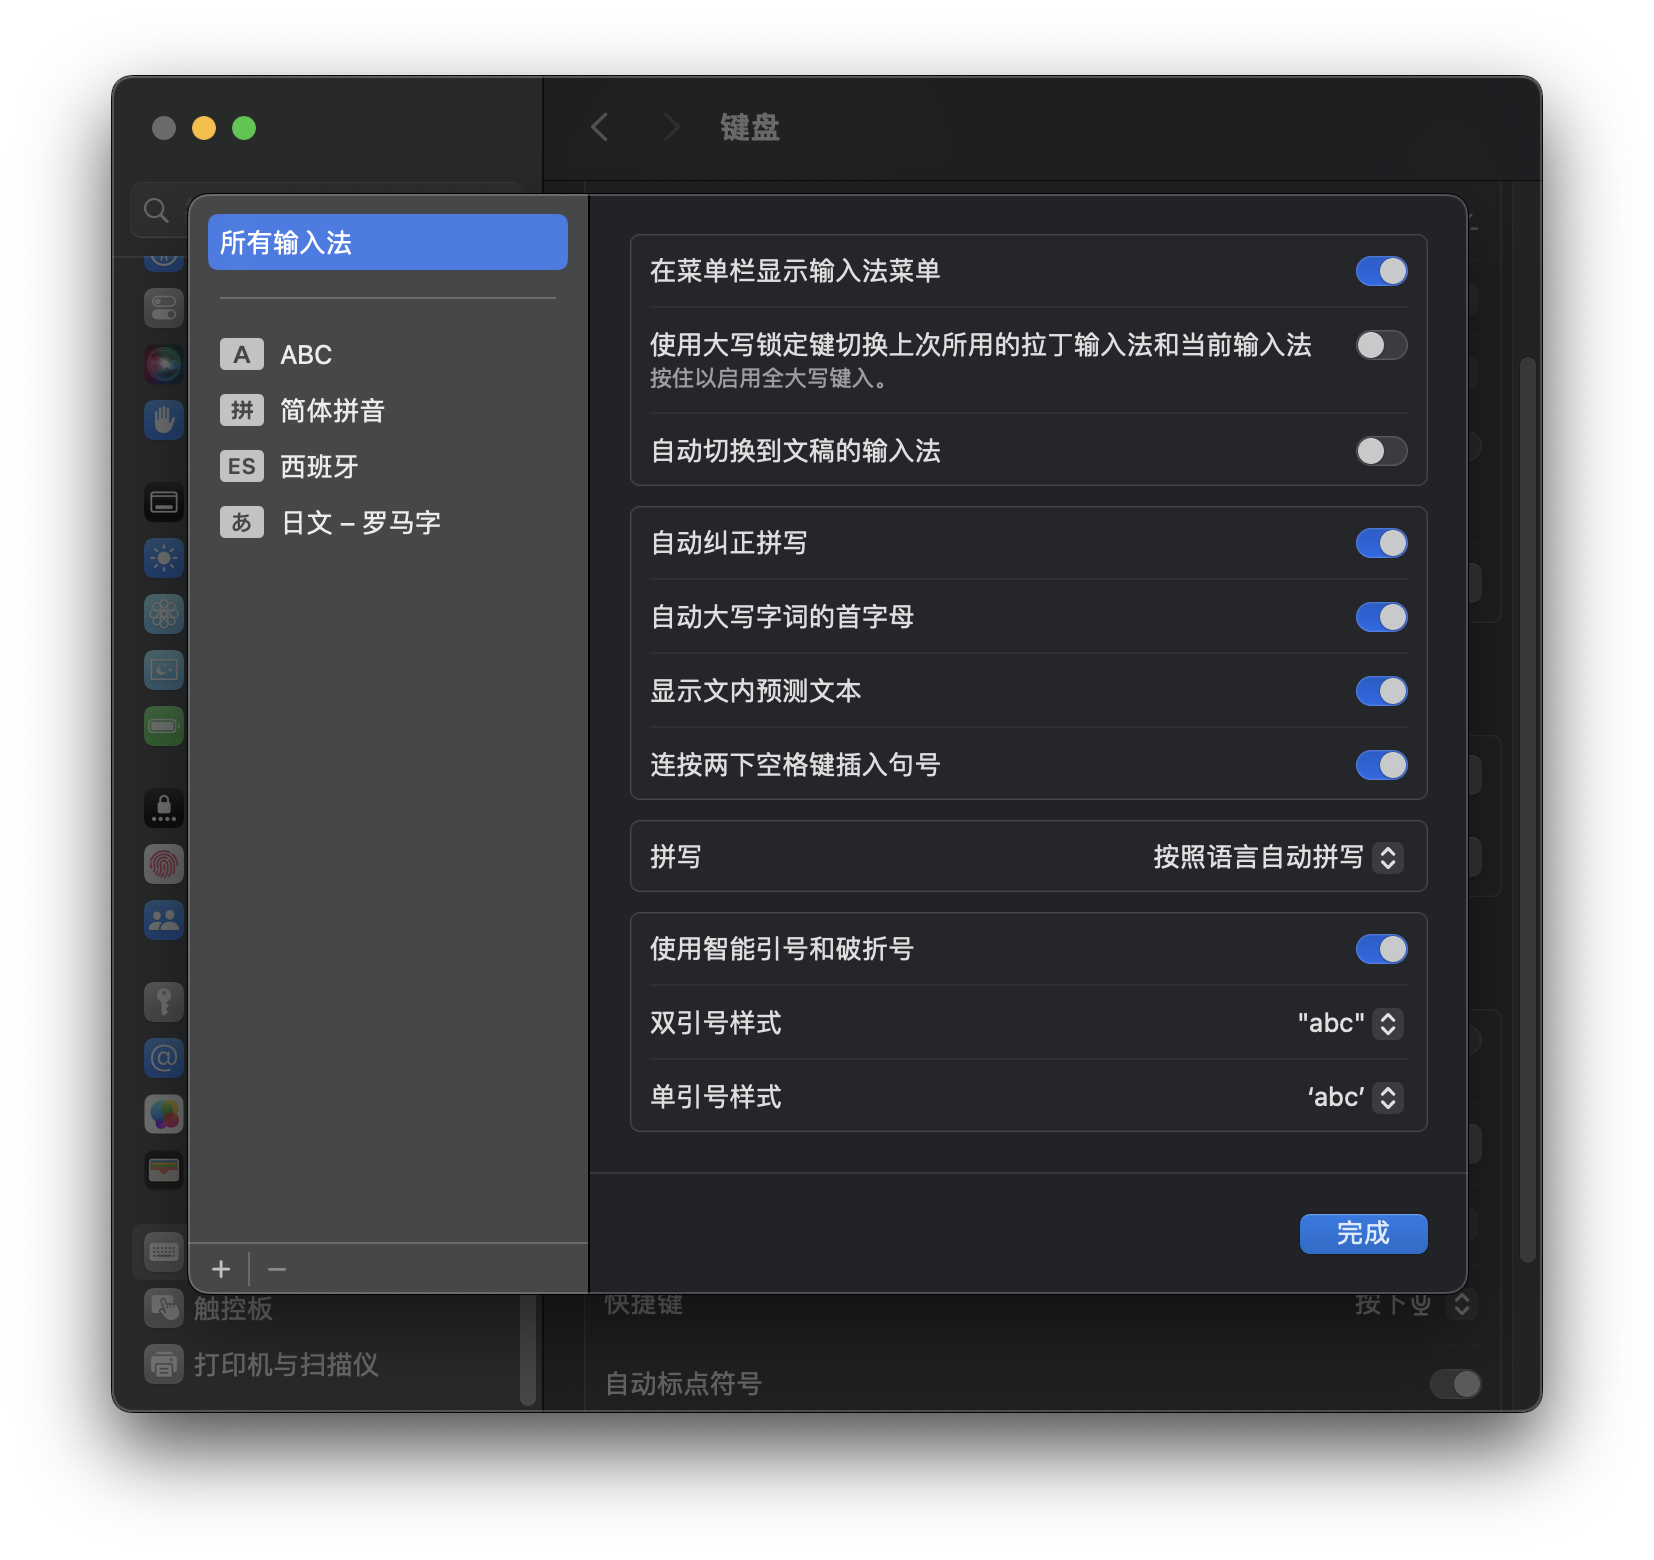The image size is (1654, 1560).
Task: Toggle 自动标点符号 in the background window
Action: pos(1455,1384)
